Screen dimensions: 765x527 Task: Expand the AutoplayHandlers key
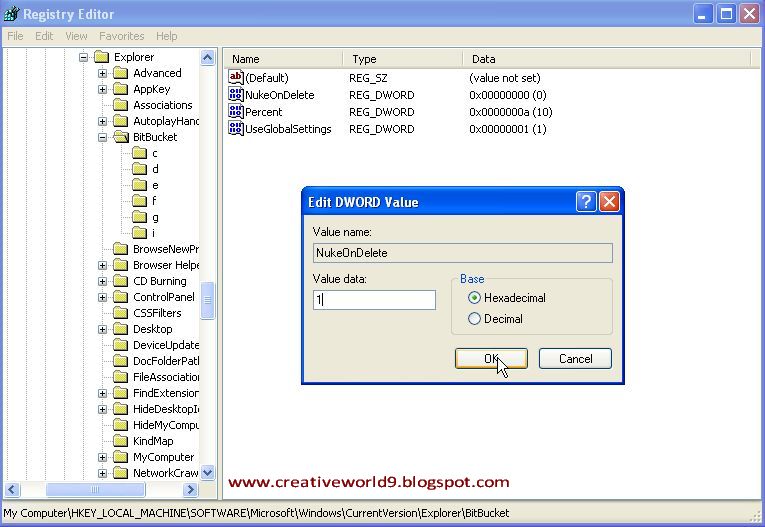(x=102, y=121)
